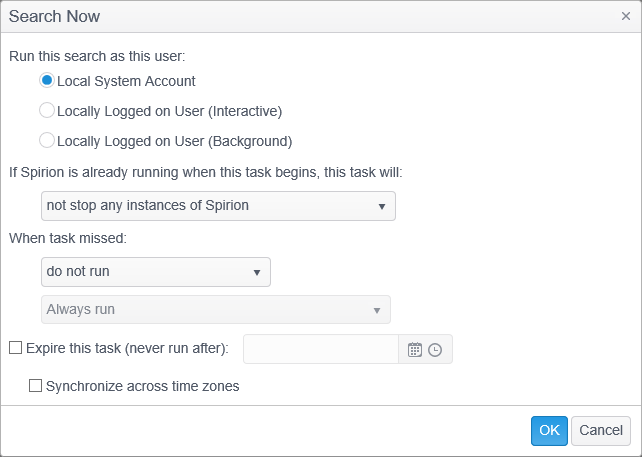Open the calendar date picker icon
This screenshot has width=642, height=457.
coord(414,349)
